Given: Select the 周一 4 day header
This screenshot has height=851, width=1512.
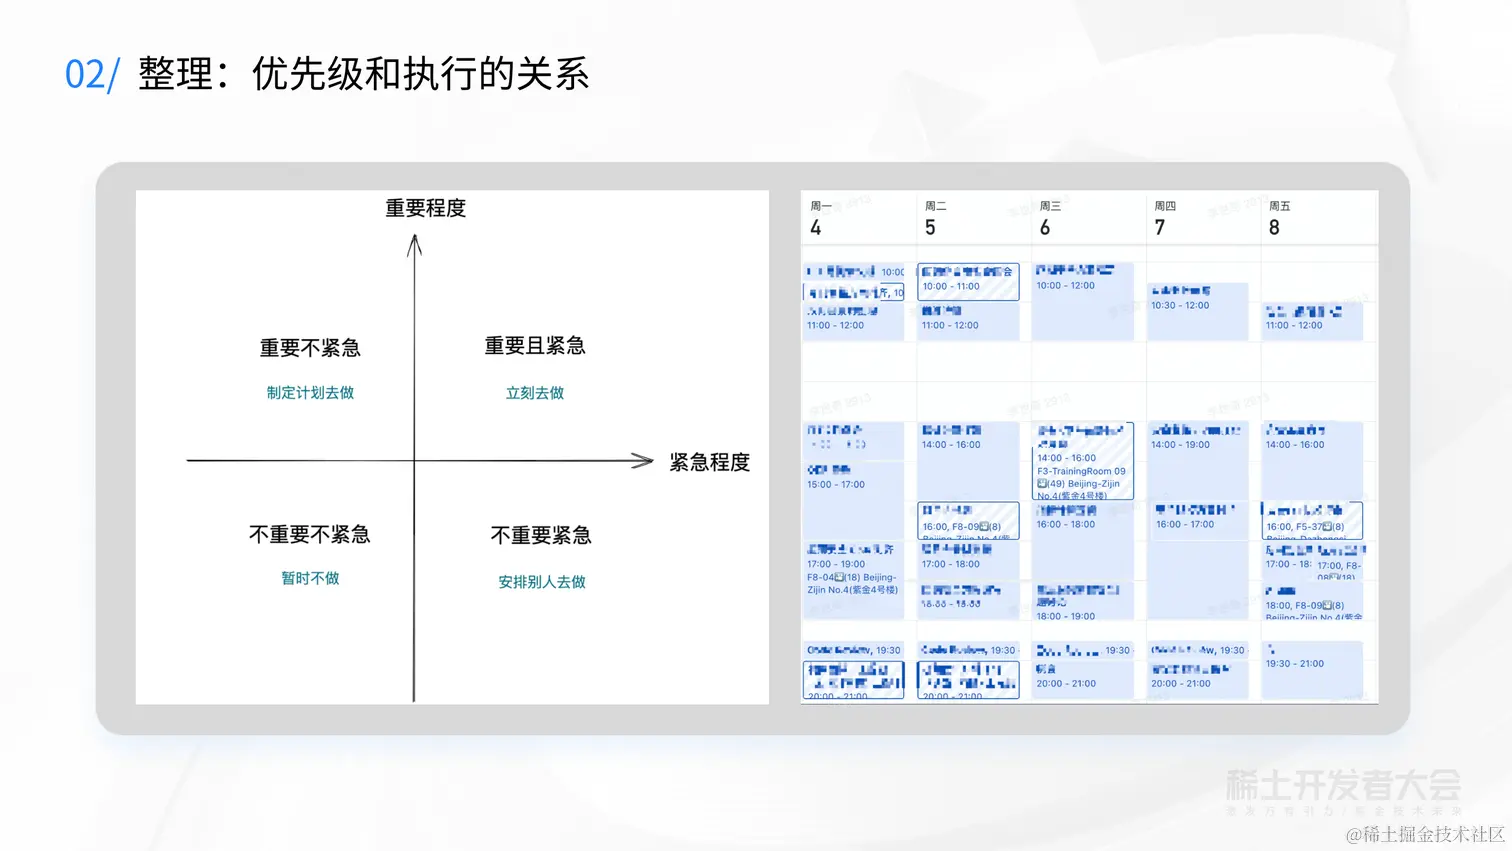Looking at the screenshot, I should point(822,218).
